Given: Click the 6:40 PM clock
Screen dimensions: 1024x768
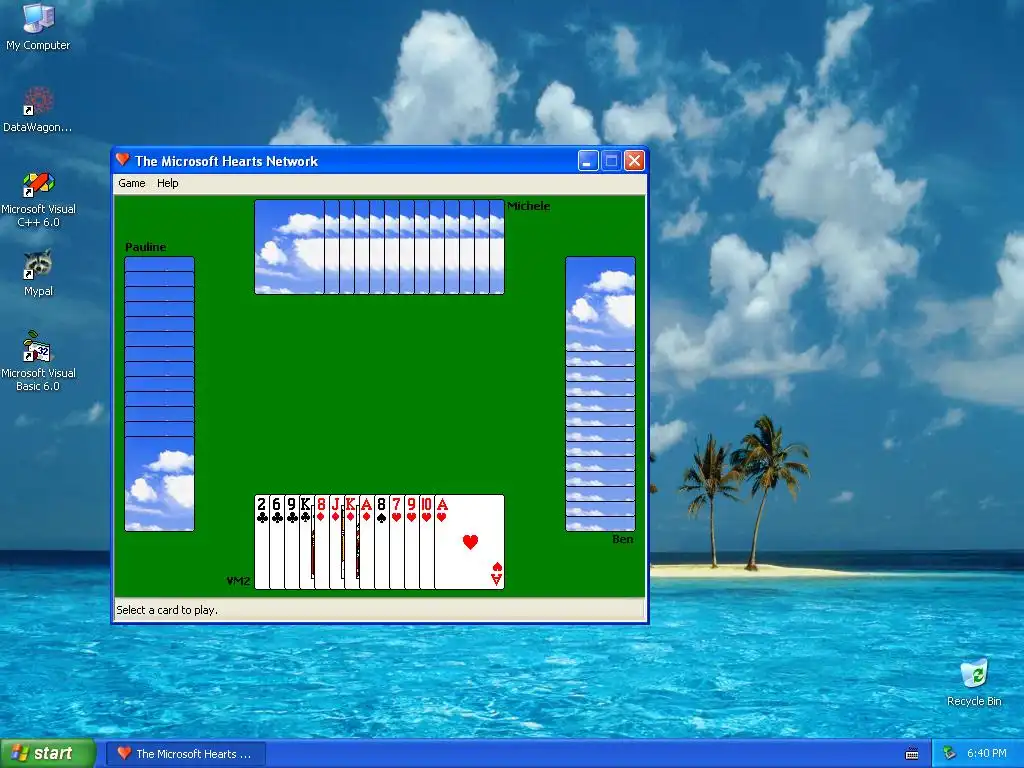Looking at the screenshot, I should coord(987,754).
